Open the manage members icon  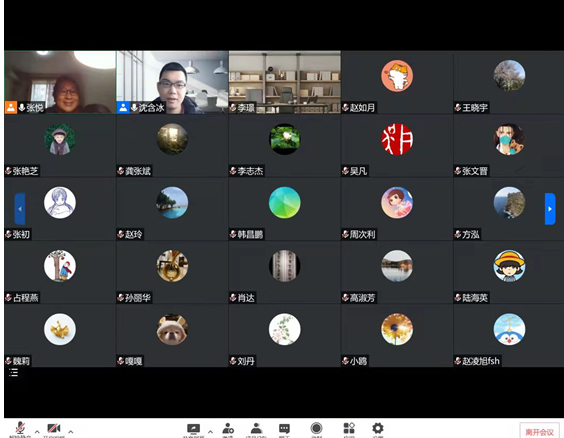[256, 429]
